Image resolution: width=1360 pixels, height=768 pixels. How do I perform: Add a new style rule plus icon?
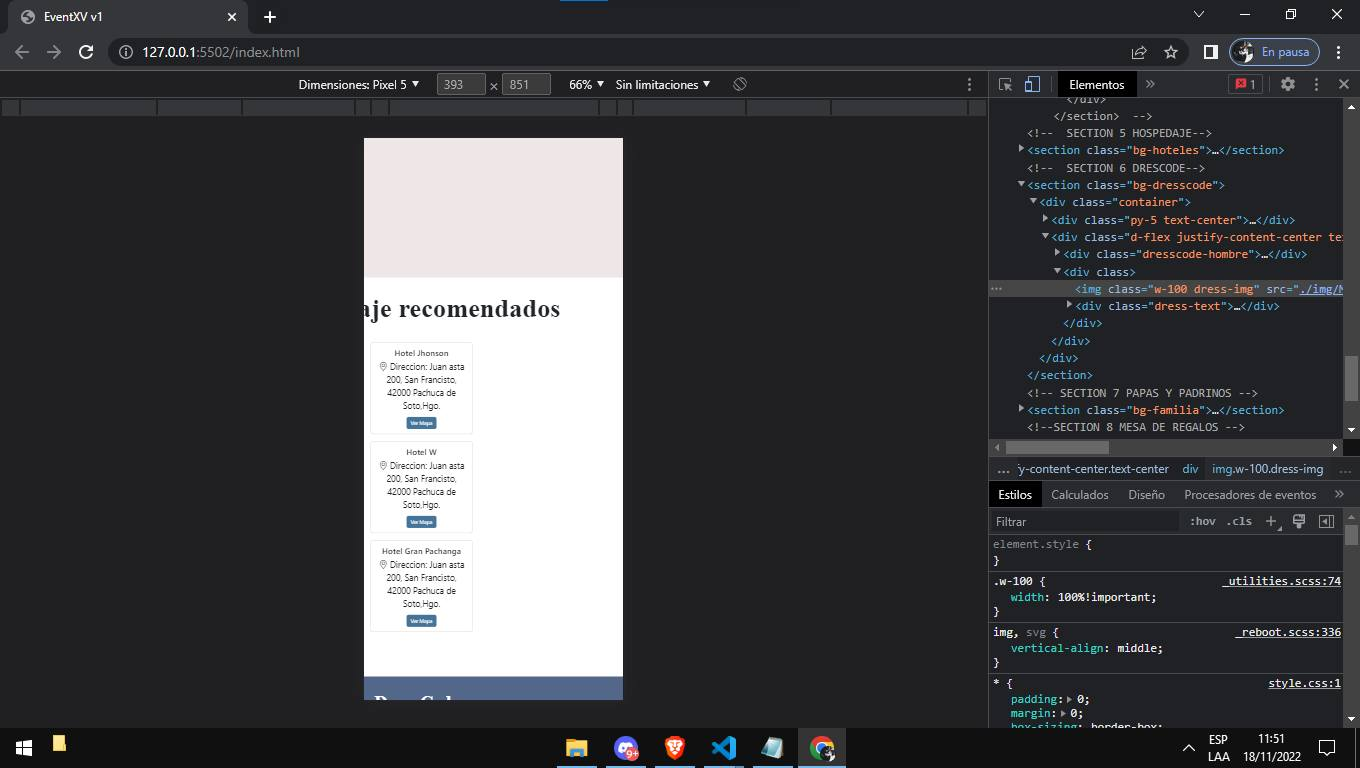[1271, 521]
